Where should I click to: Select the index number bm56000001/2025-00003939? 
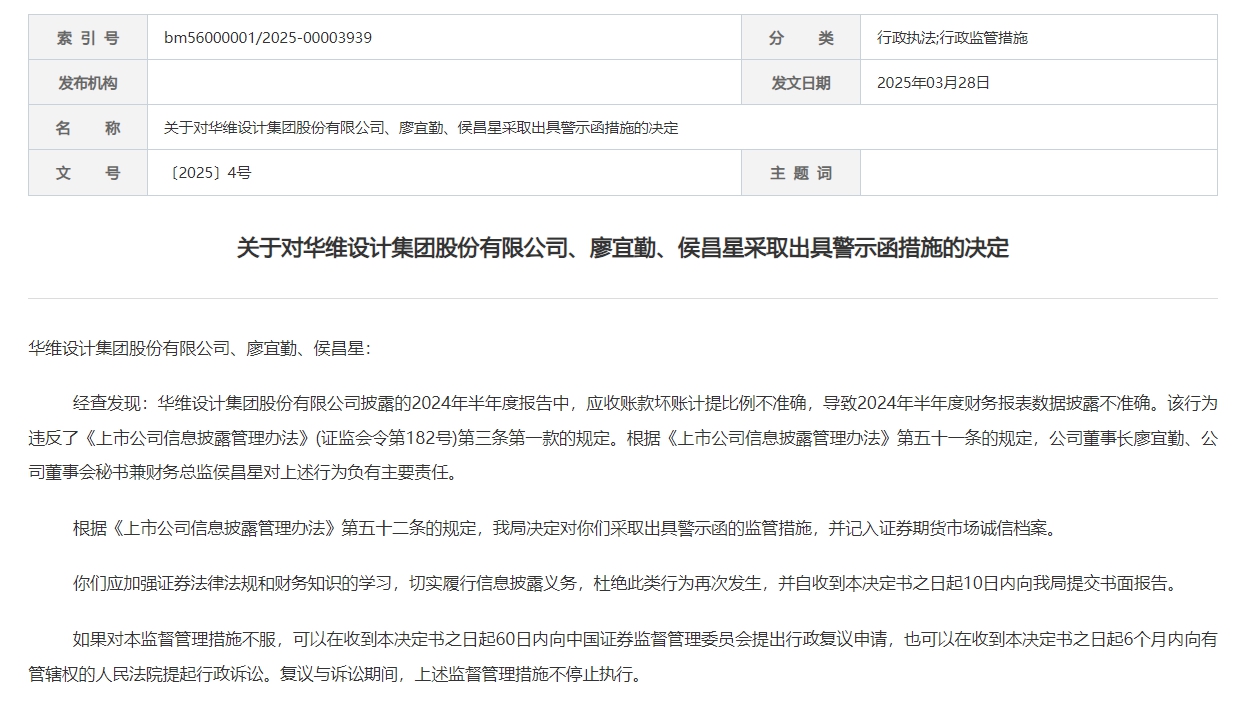(x=268, y=38)
